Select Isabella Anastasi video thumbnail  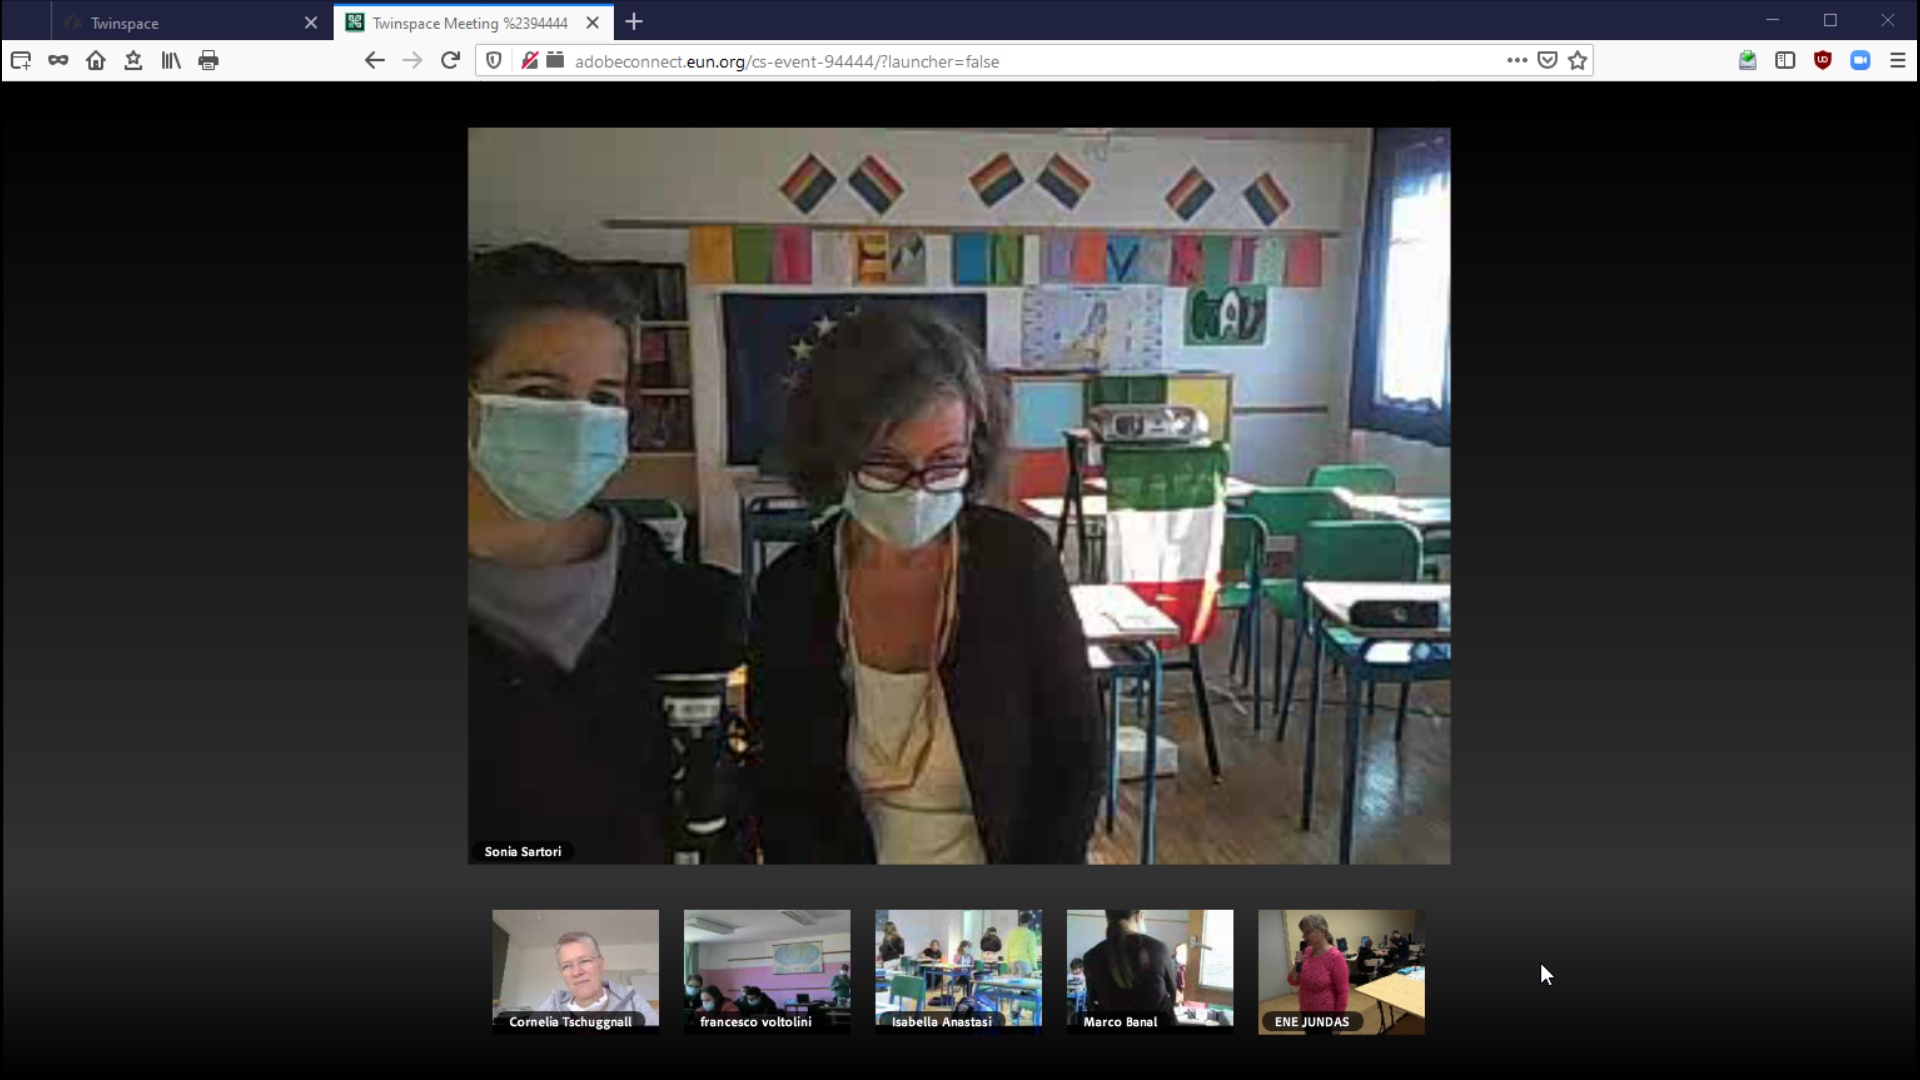click(958, 971)
